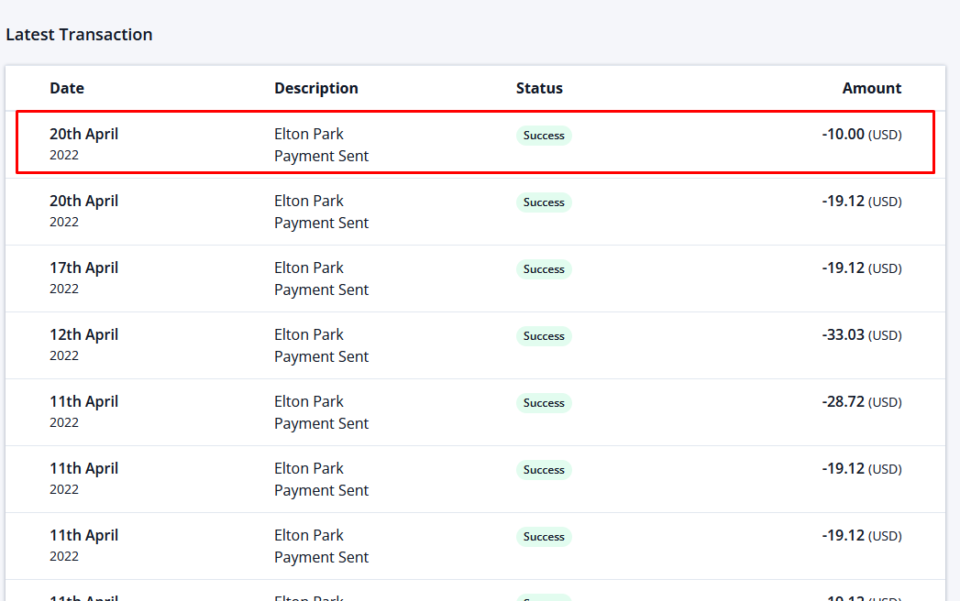Click the Success badge on 12th April transaction
The width and height of the screenshot is (960, 601).
point(544,336)
